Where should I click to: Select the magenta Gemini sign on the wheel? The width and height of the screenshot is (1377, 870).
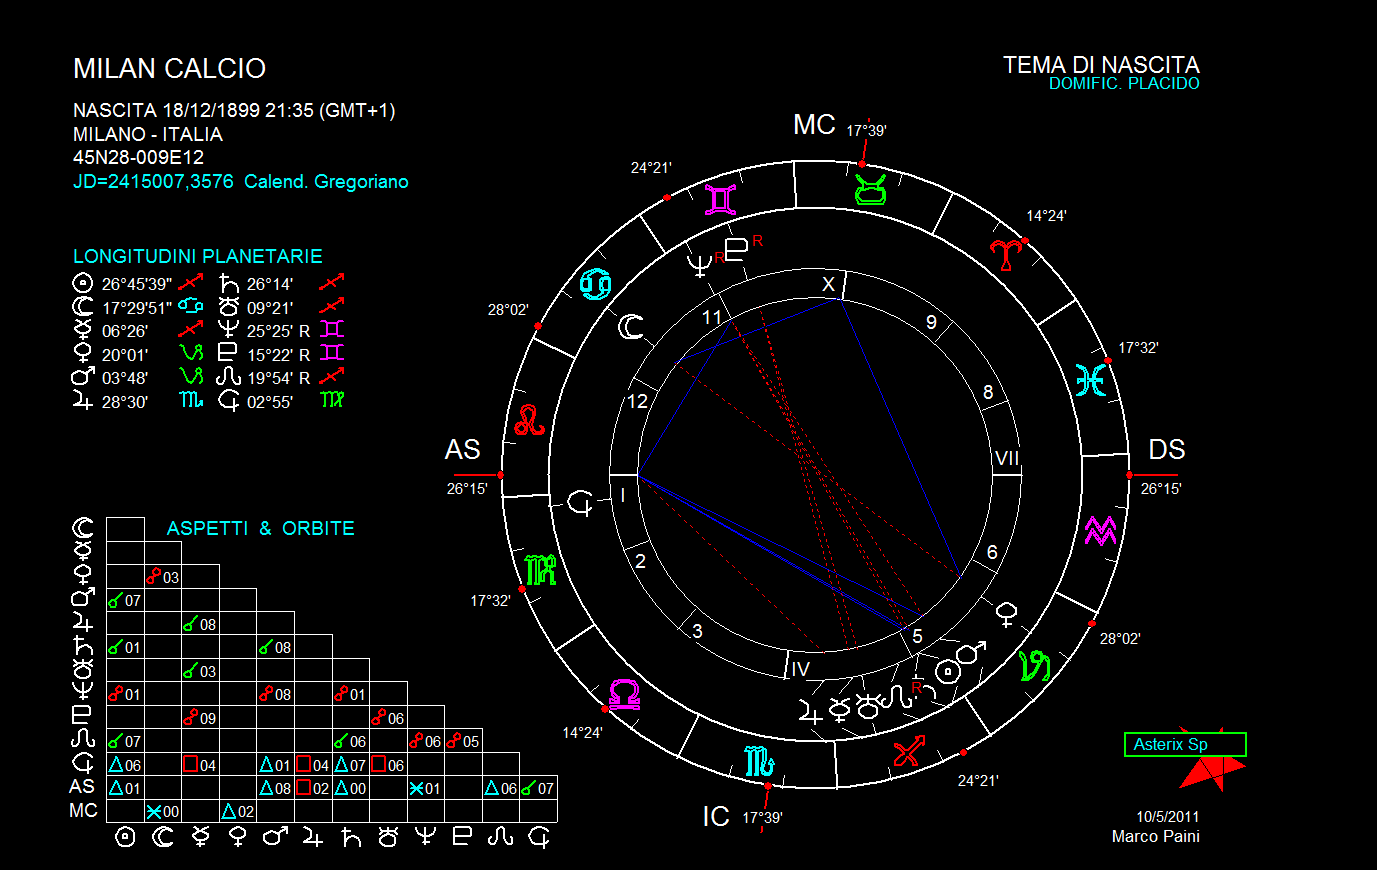pos(720,199)
